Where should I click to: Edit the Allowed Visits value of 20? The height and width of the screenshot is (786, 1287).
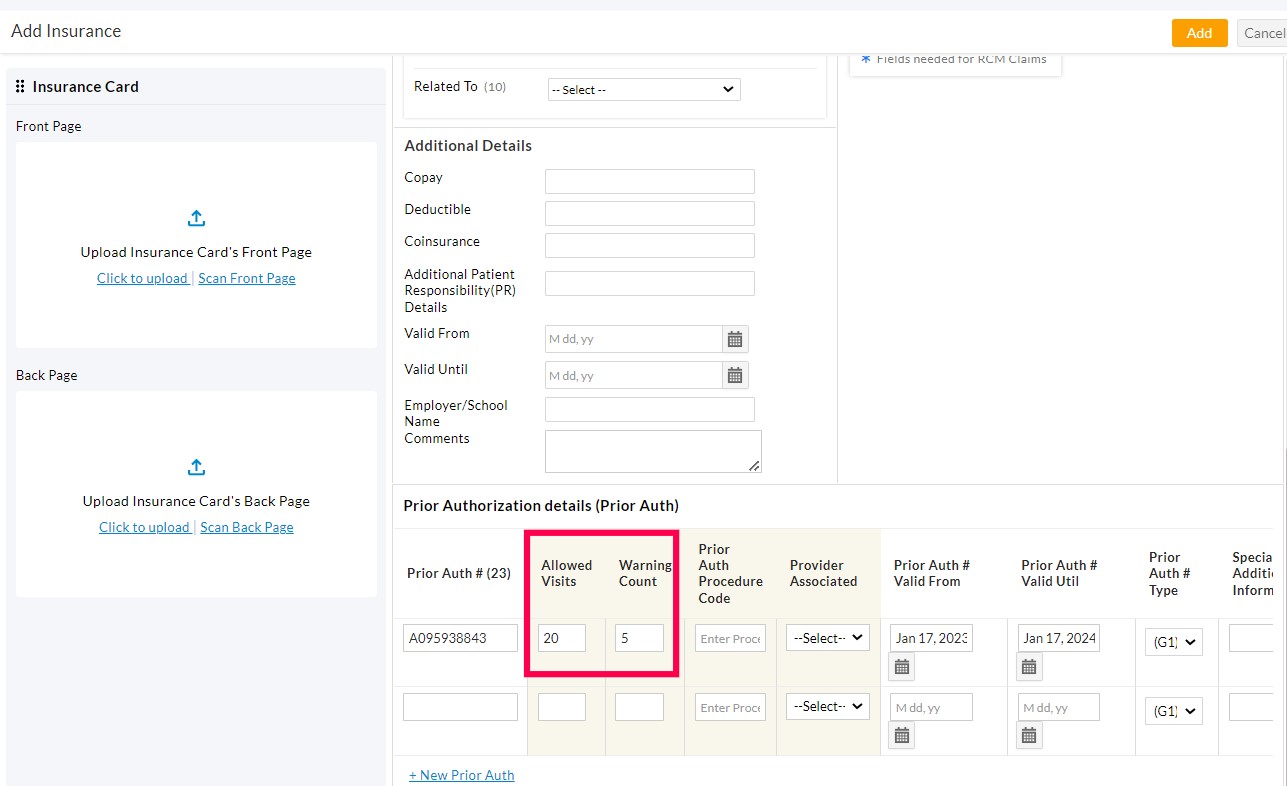[x=561, y=637]
